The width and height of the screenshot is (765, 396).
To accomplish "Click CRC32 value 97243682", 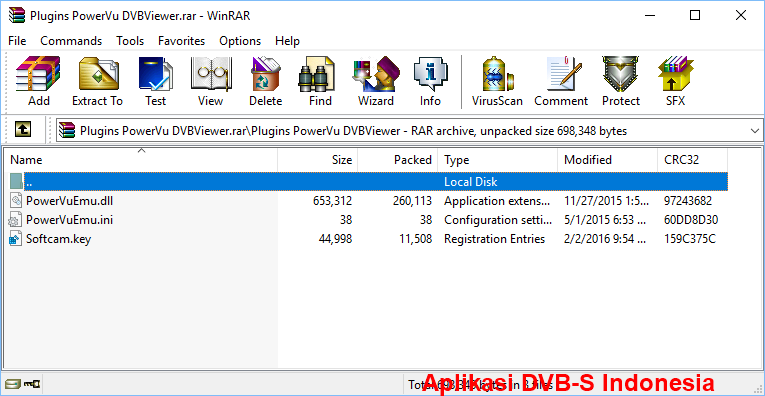I will coord(687,200).
